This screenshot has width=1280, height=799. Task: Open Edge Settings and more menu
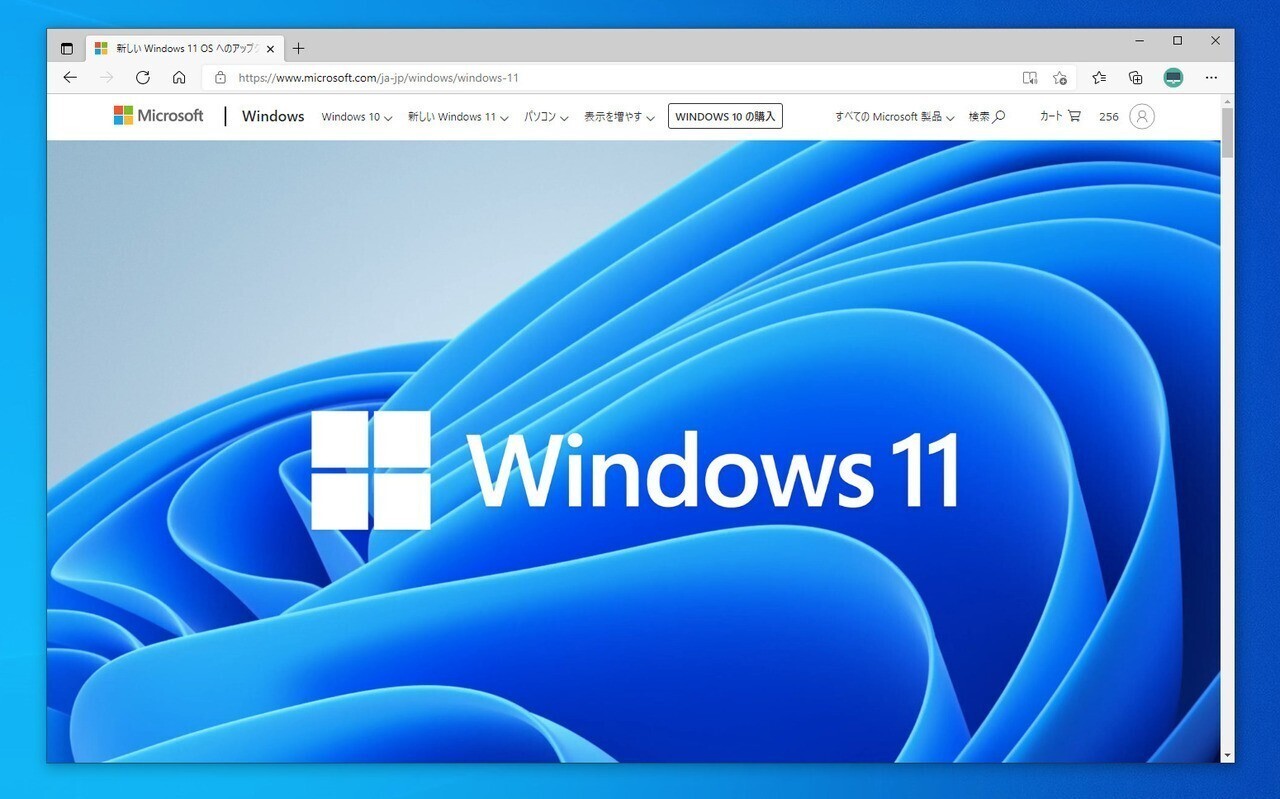(1211, 77)
